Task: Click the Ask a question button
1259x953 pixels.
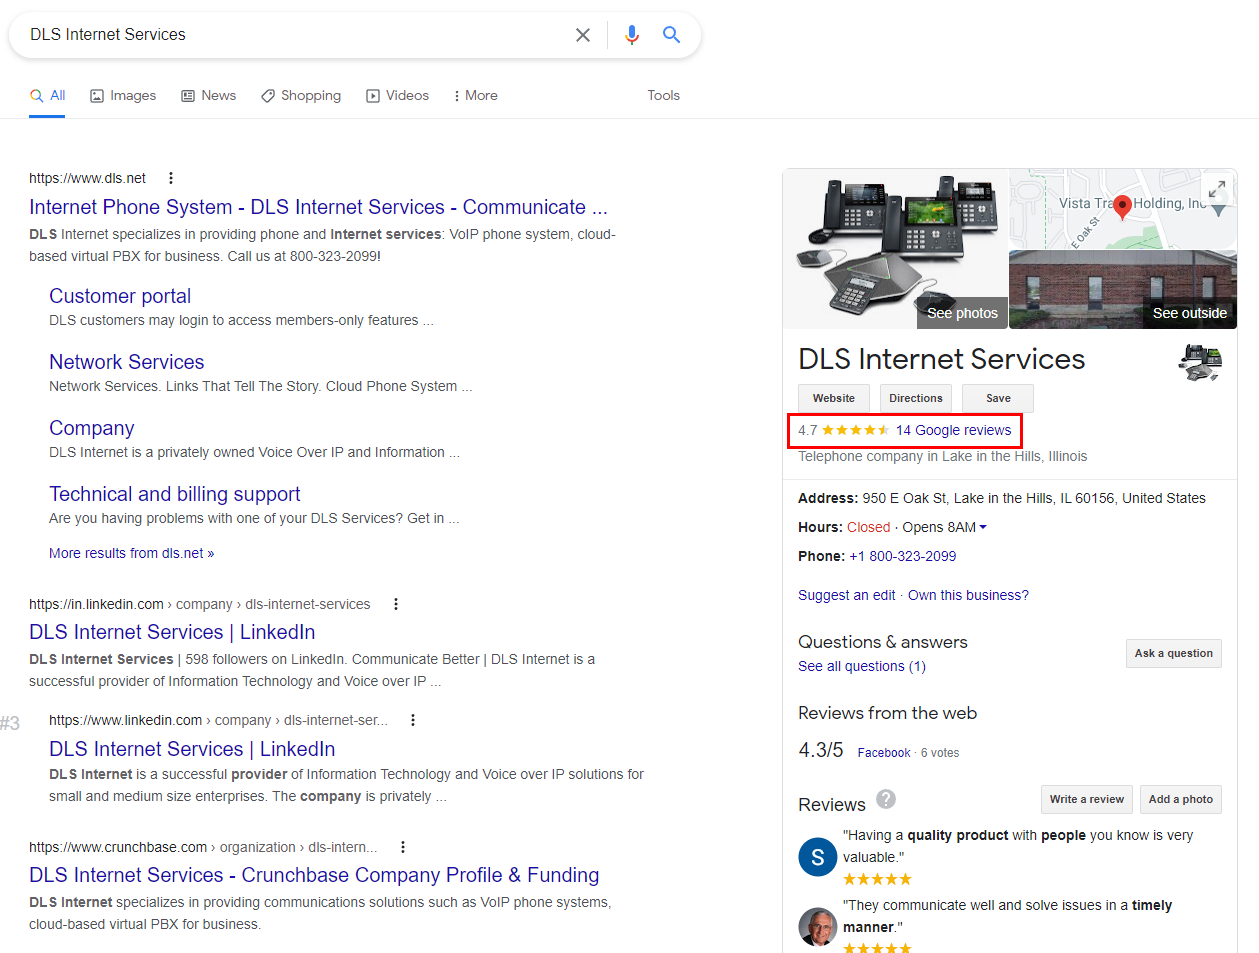Action: coord(1174,653)
